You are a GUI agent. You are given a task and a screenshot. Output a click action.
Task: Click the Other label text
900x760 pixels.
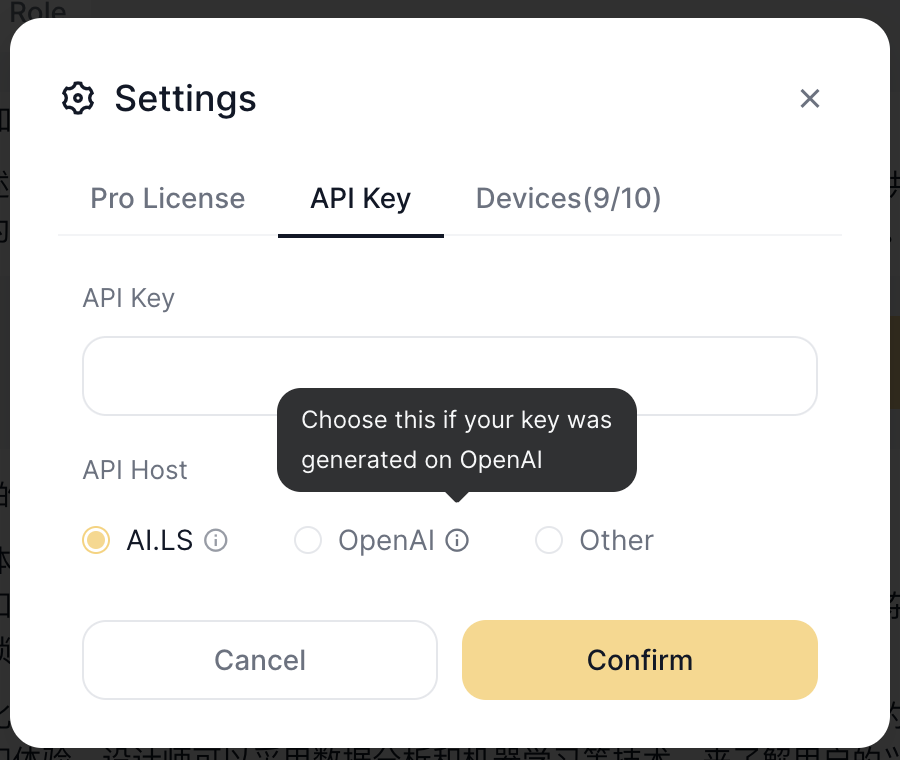(x=616, y=541)
